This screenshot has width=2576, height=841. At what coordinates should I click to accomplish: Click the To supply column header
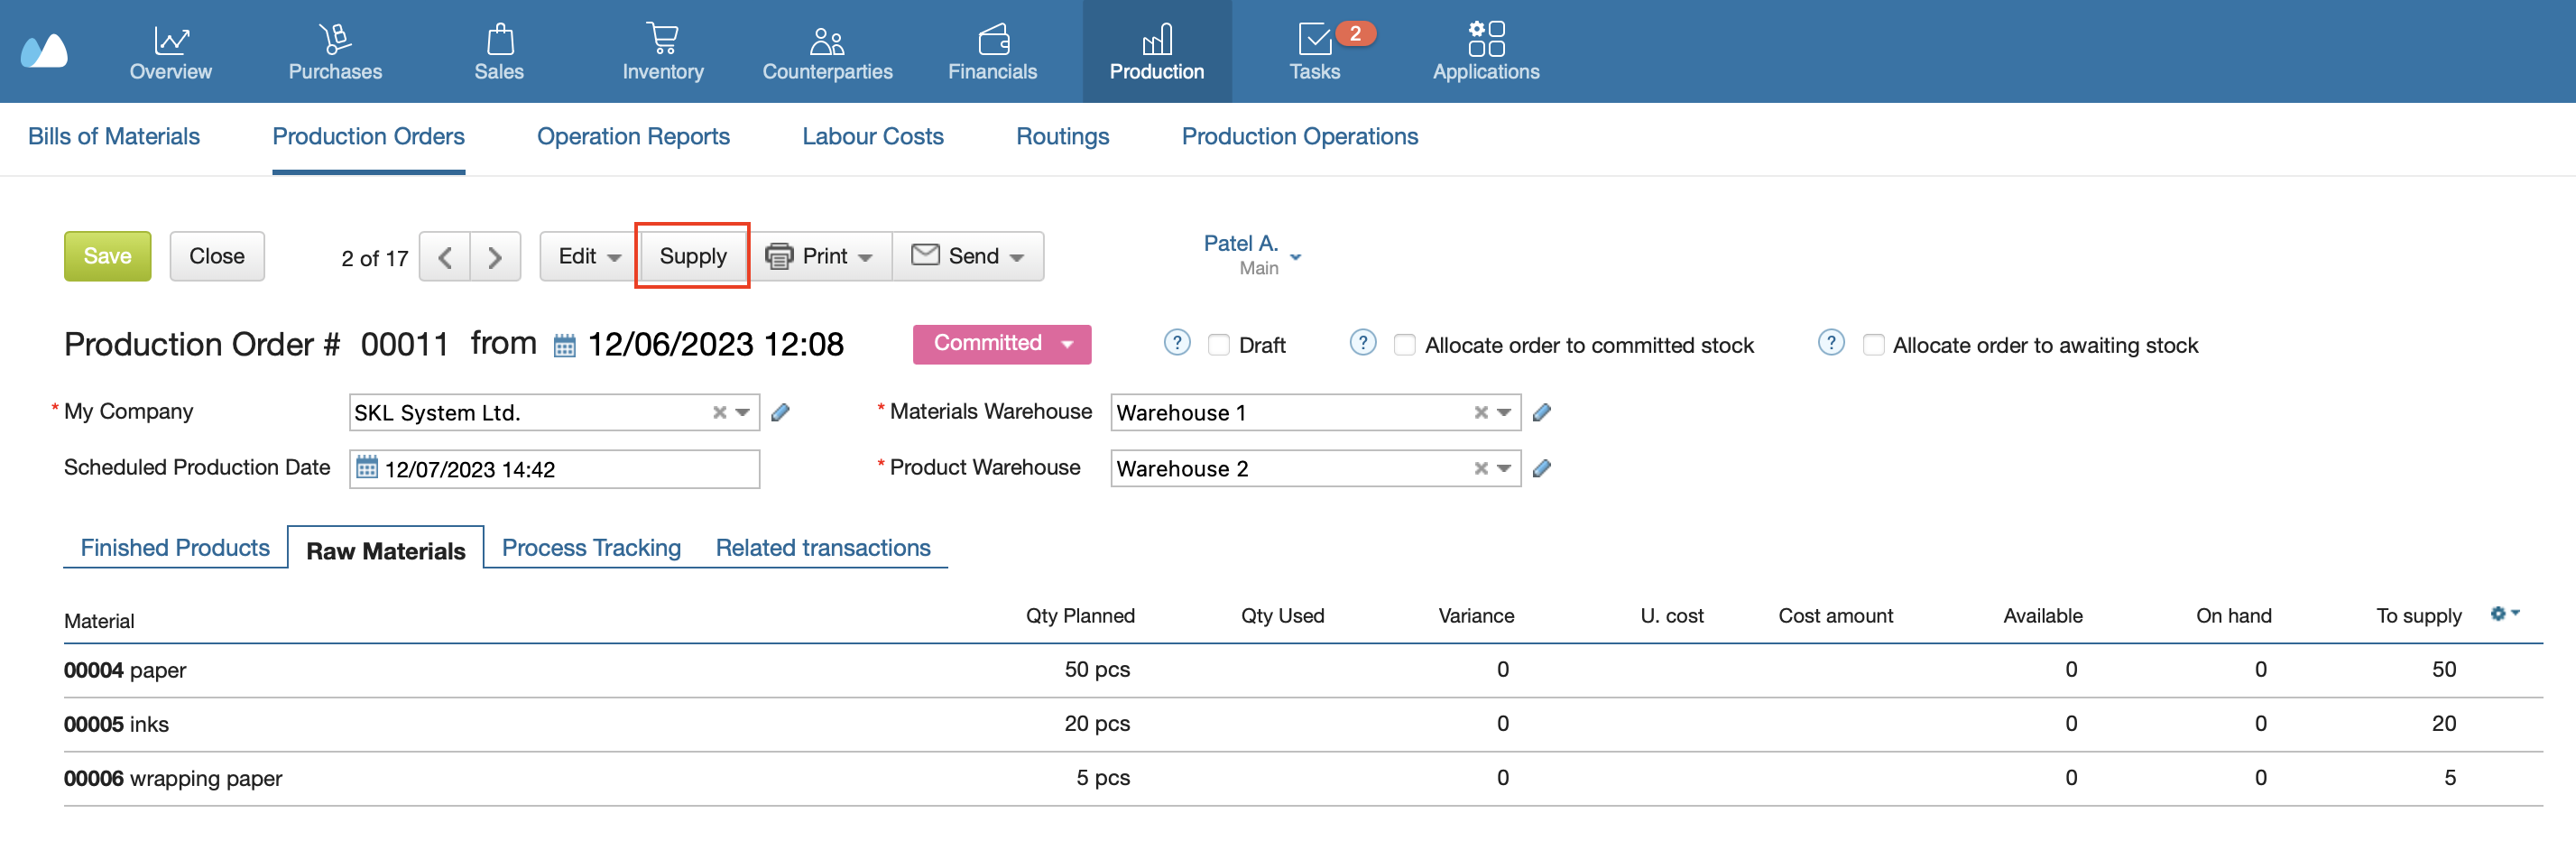click(x=2419, y=616)
